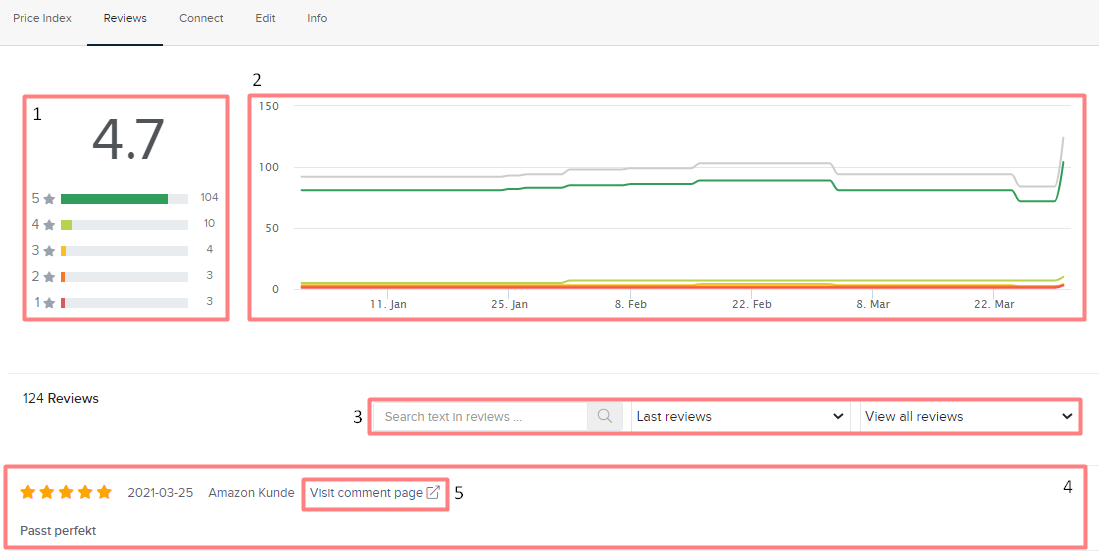Viewport: 1099px width, 552px height.
Task: Select the Info tab
Action: coord(317,18)
